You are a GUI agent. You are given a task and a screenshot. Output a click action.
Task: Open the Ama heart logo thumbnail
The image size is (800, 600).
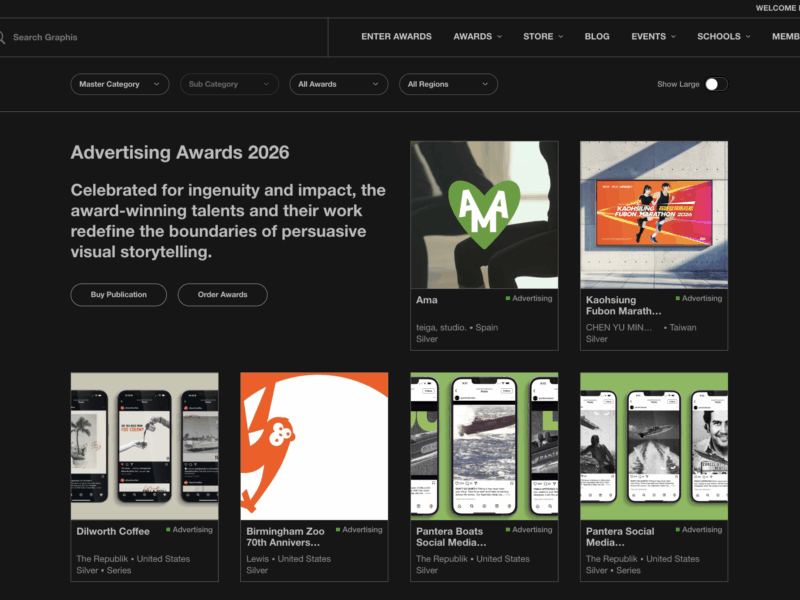pyautogui.click(x=484, y=214)
